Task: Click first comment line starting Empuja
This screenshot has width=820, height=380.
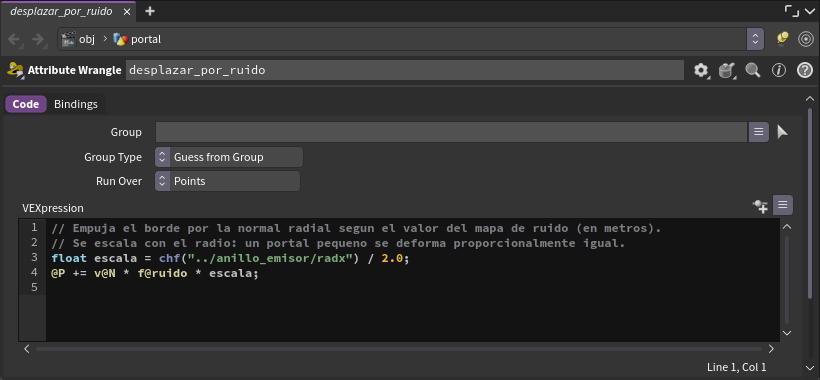Action: click(x=357, y=228)
